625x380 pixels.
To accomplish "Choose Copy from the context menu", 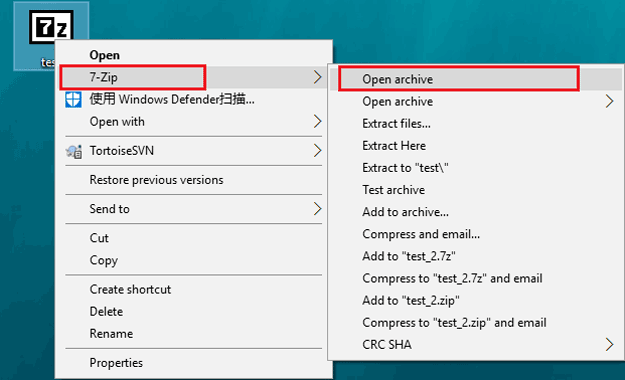I will coord(104,260).
